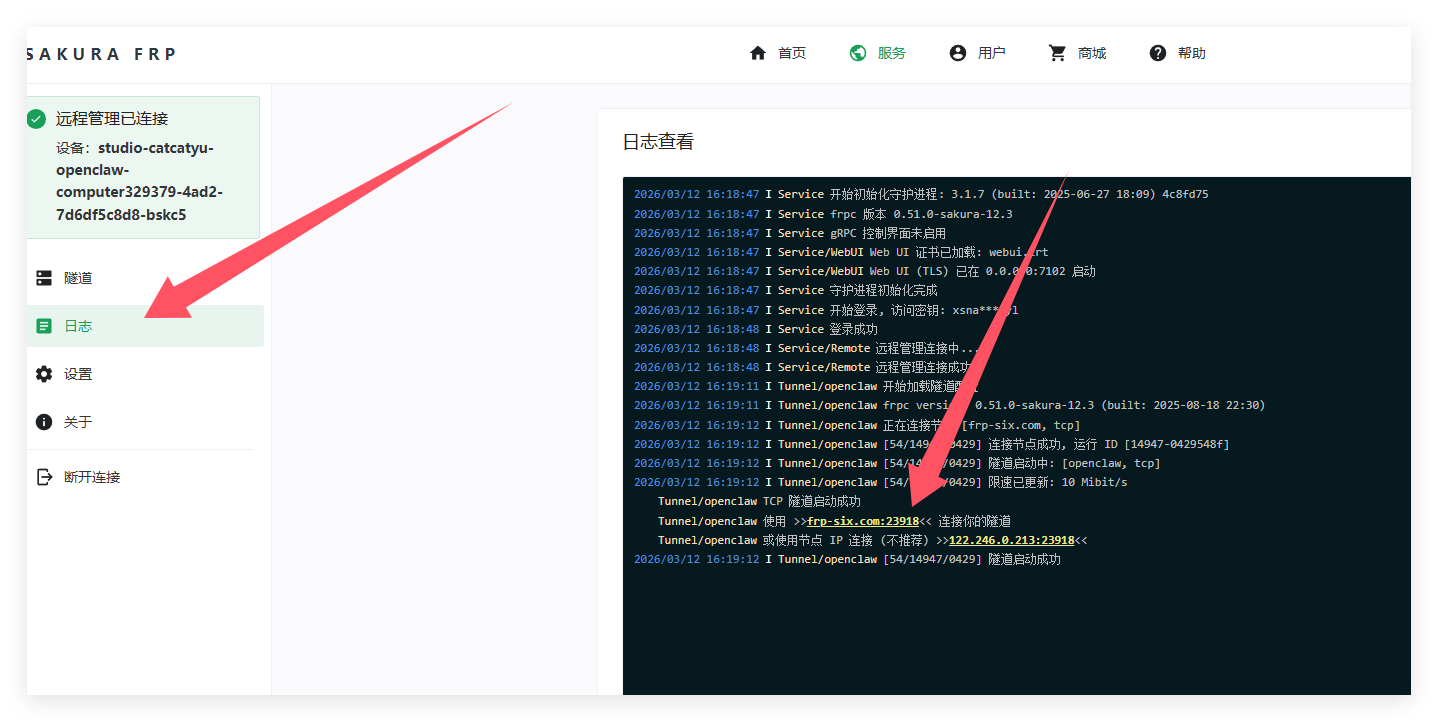1438x722 pixels.
Task: Click the SAKURA FRP logo text
Action: (101, 54)
